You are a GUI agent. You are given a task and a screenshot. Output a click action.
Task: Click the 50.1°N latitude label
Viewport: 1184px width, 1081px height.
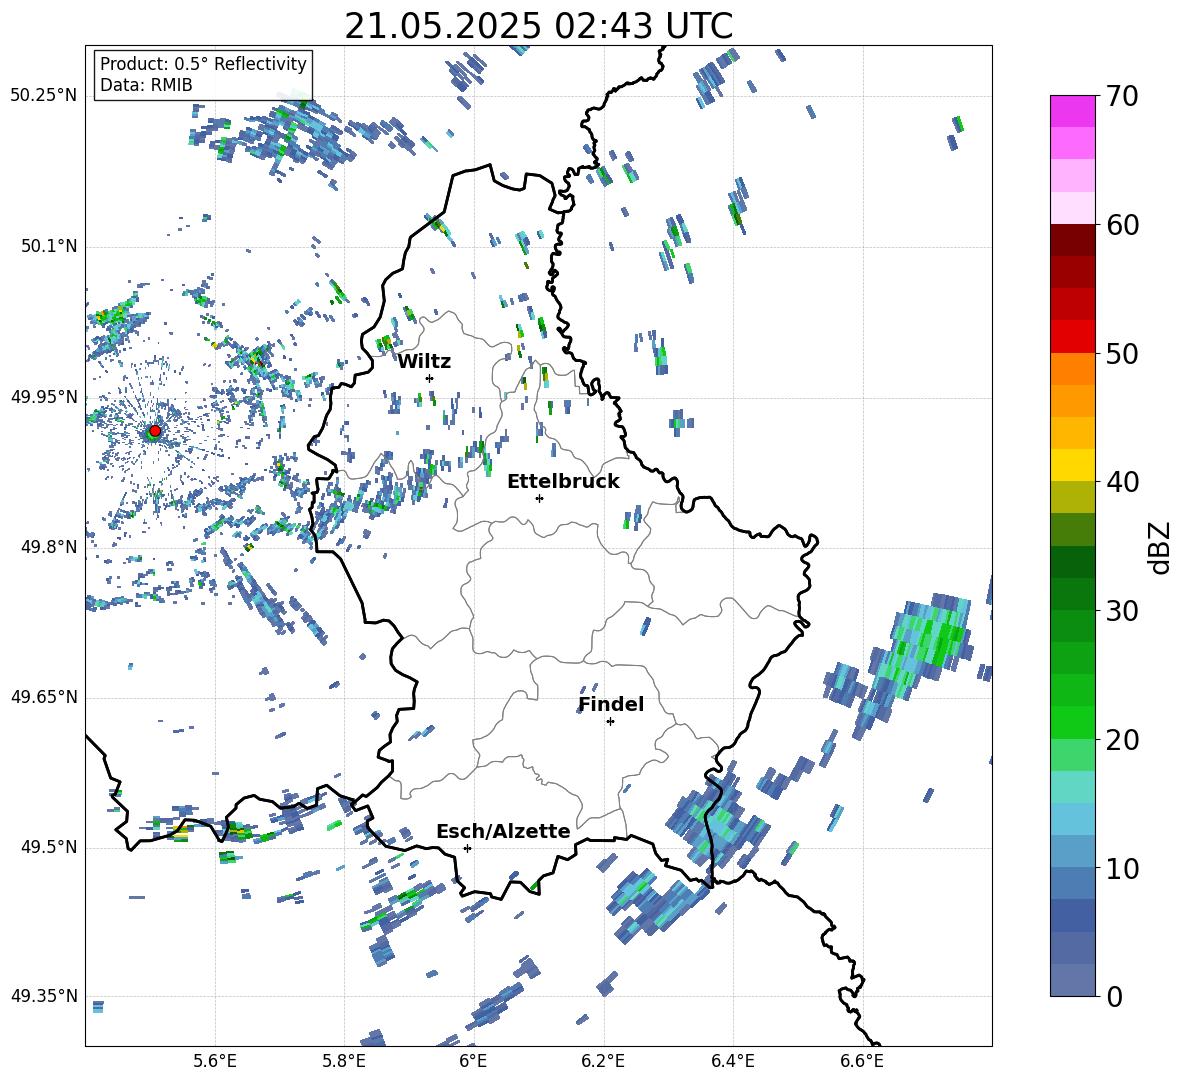(49, 247)
